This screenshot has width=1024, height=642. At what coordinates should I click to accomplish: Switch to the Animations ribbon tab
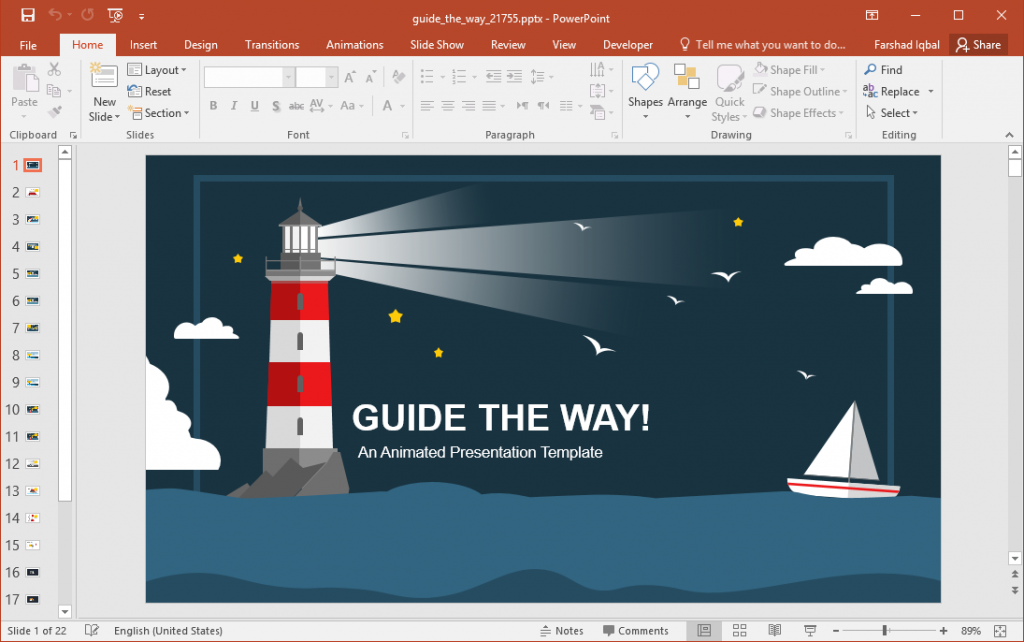(x=355, y=44)
